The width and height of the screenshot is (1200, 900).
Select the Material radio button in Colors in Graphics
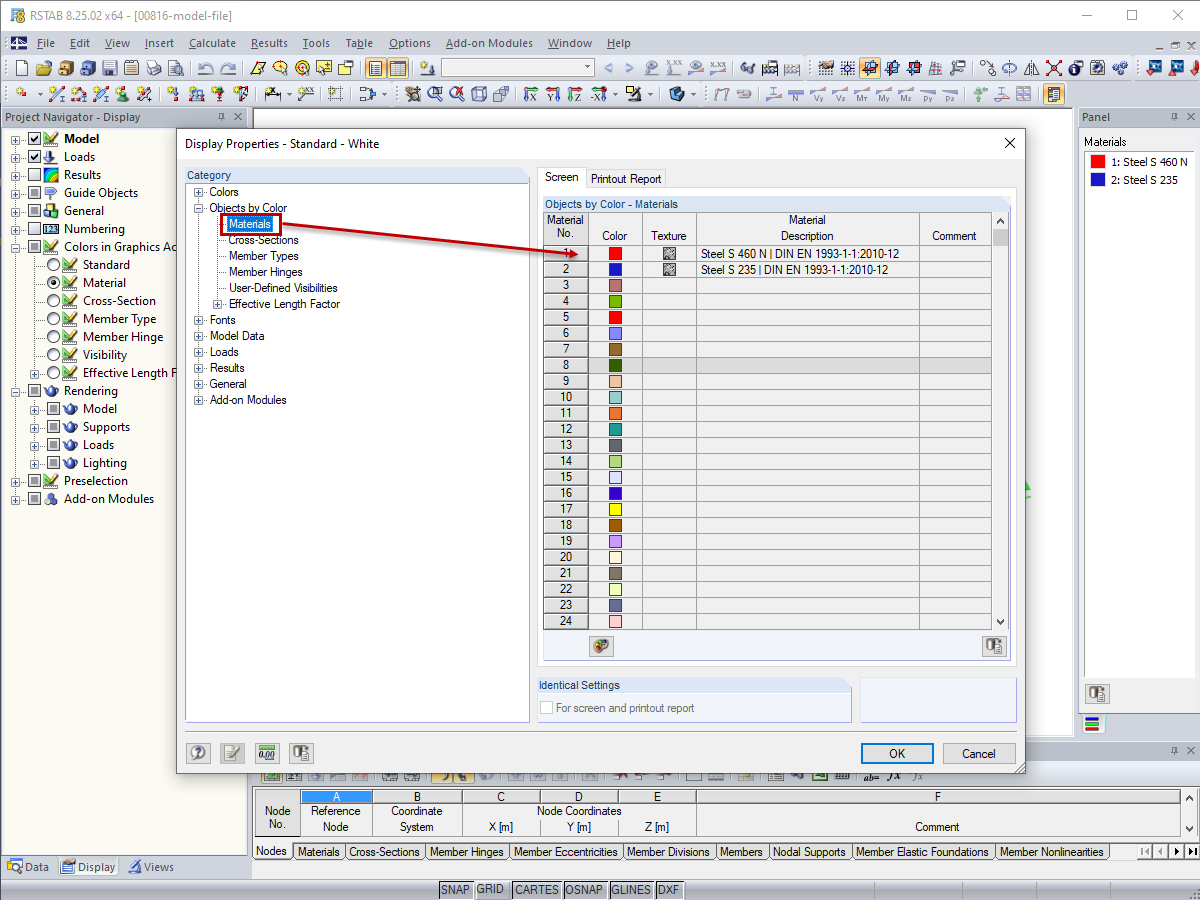(x=52, y=282)
